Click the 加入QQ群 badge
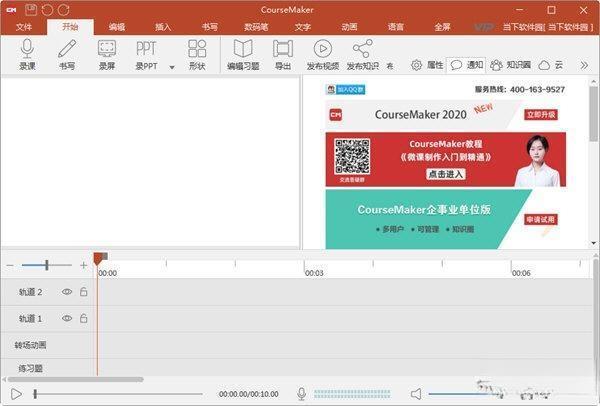 (x=346, y=90)
